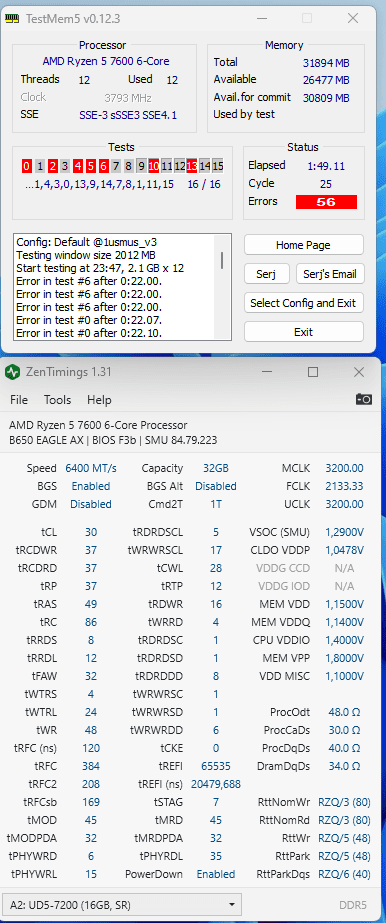Click the red Errors count 56
Image resolution: width=386 pixels, height=923 pixels.
pos(326,202)
